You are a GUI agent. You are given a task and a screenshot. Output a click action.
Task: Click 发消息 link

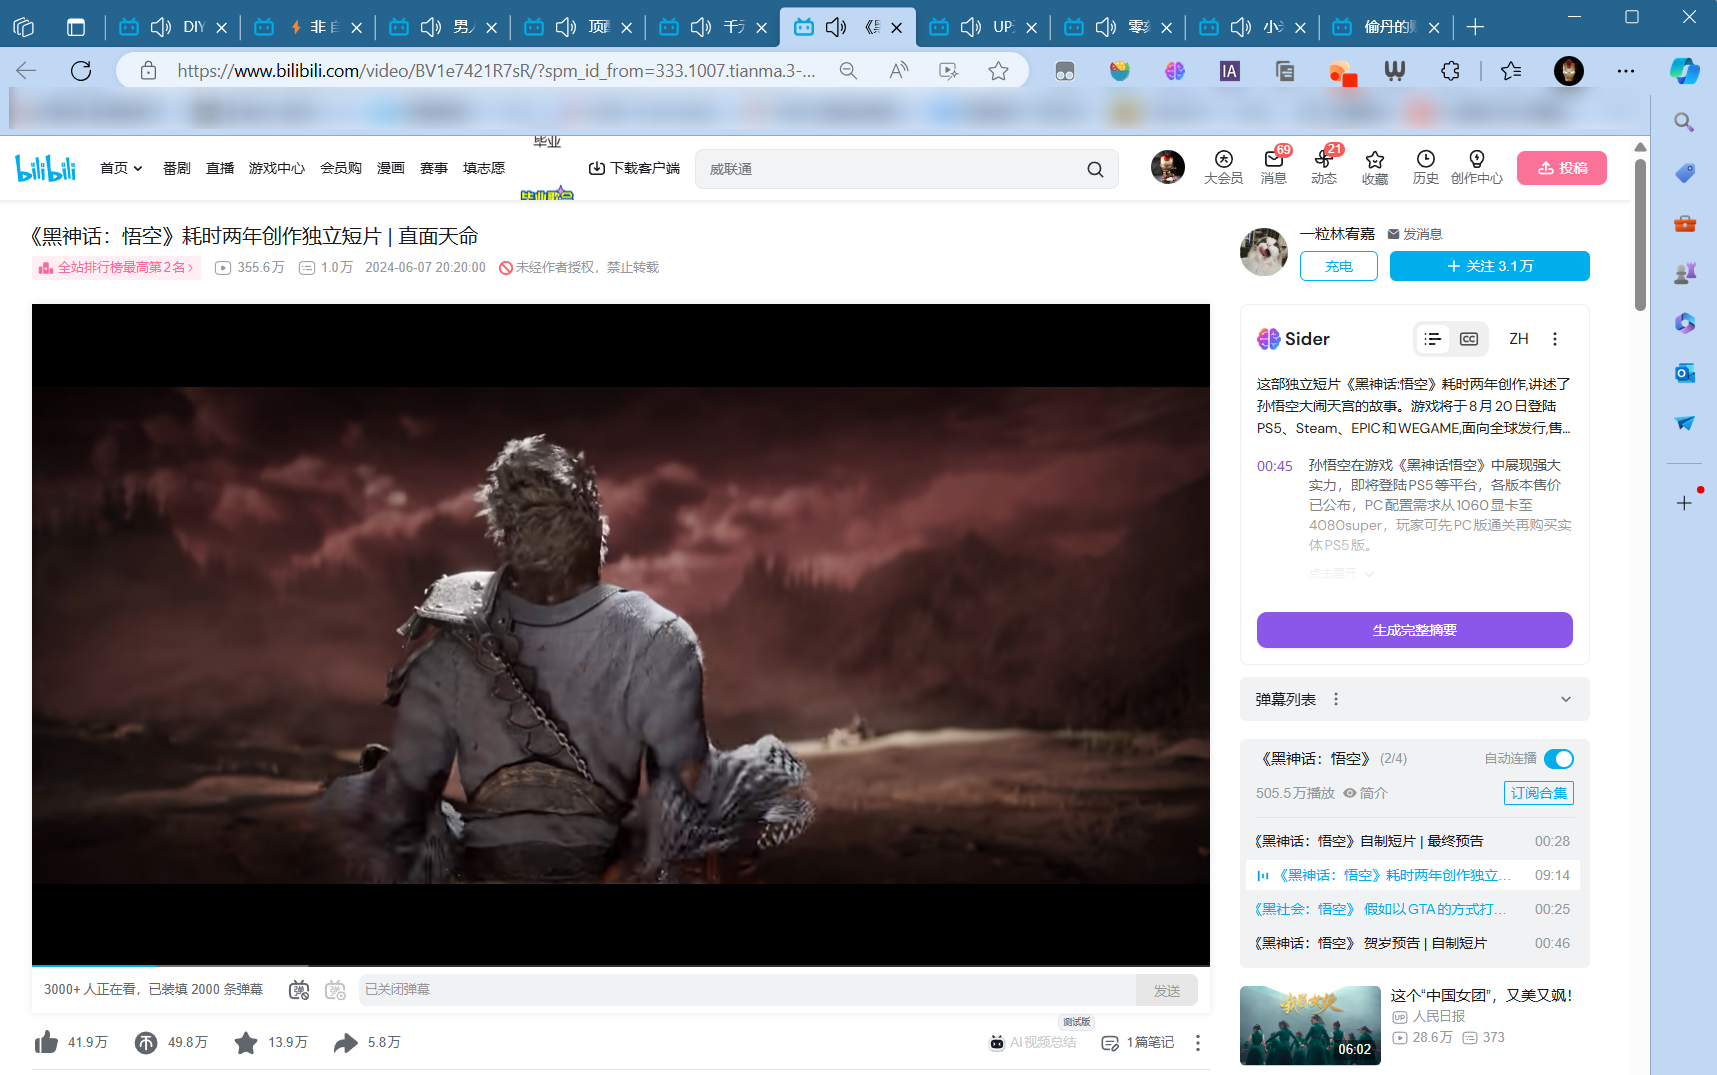click(x=1415, y=234)
